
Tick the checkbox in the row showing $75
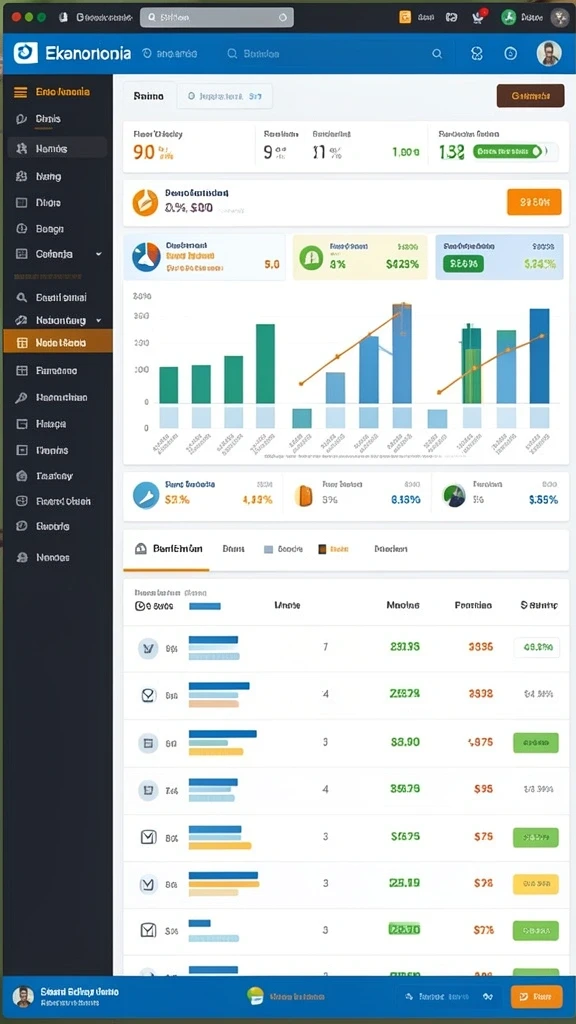tap(149, 837)
